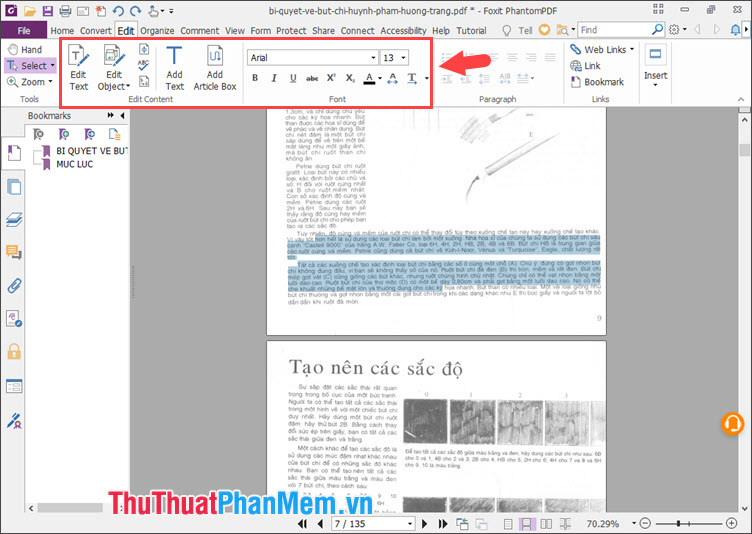
Task: Click the Find search field
Action: coord(615,30)
